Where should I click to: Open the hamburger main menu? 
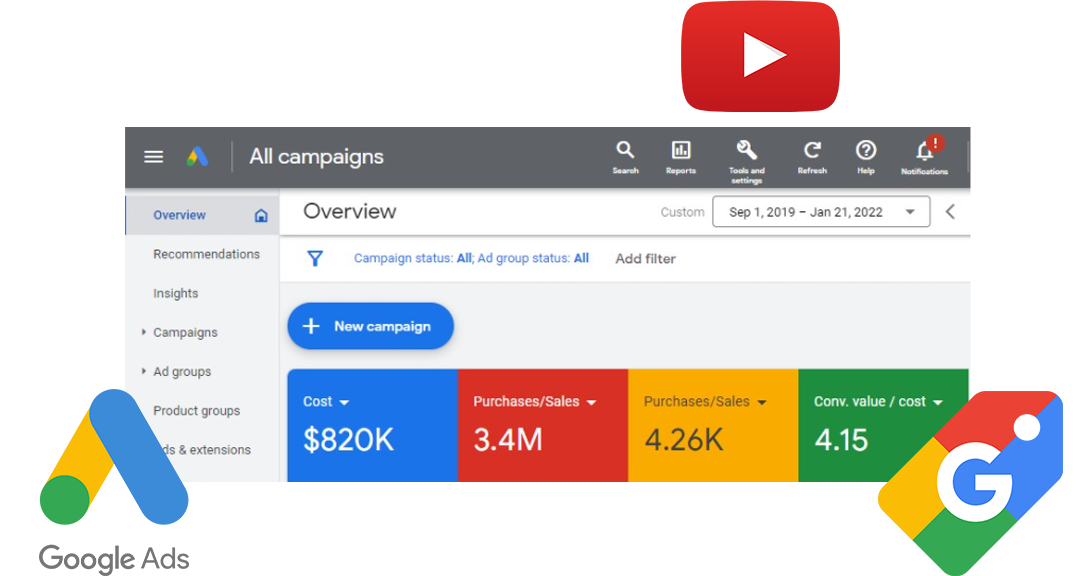tap(154, 157)
